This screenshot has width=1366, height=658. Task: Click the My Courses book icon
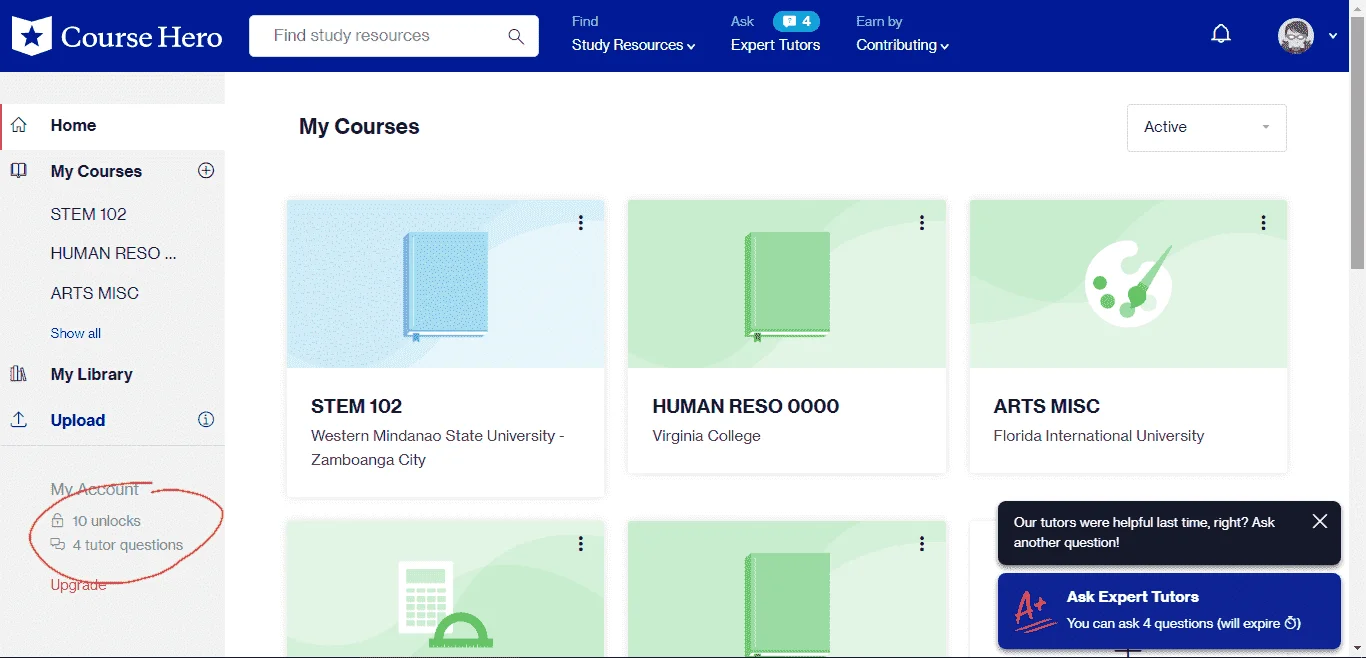click(19, 171)
